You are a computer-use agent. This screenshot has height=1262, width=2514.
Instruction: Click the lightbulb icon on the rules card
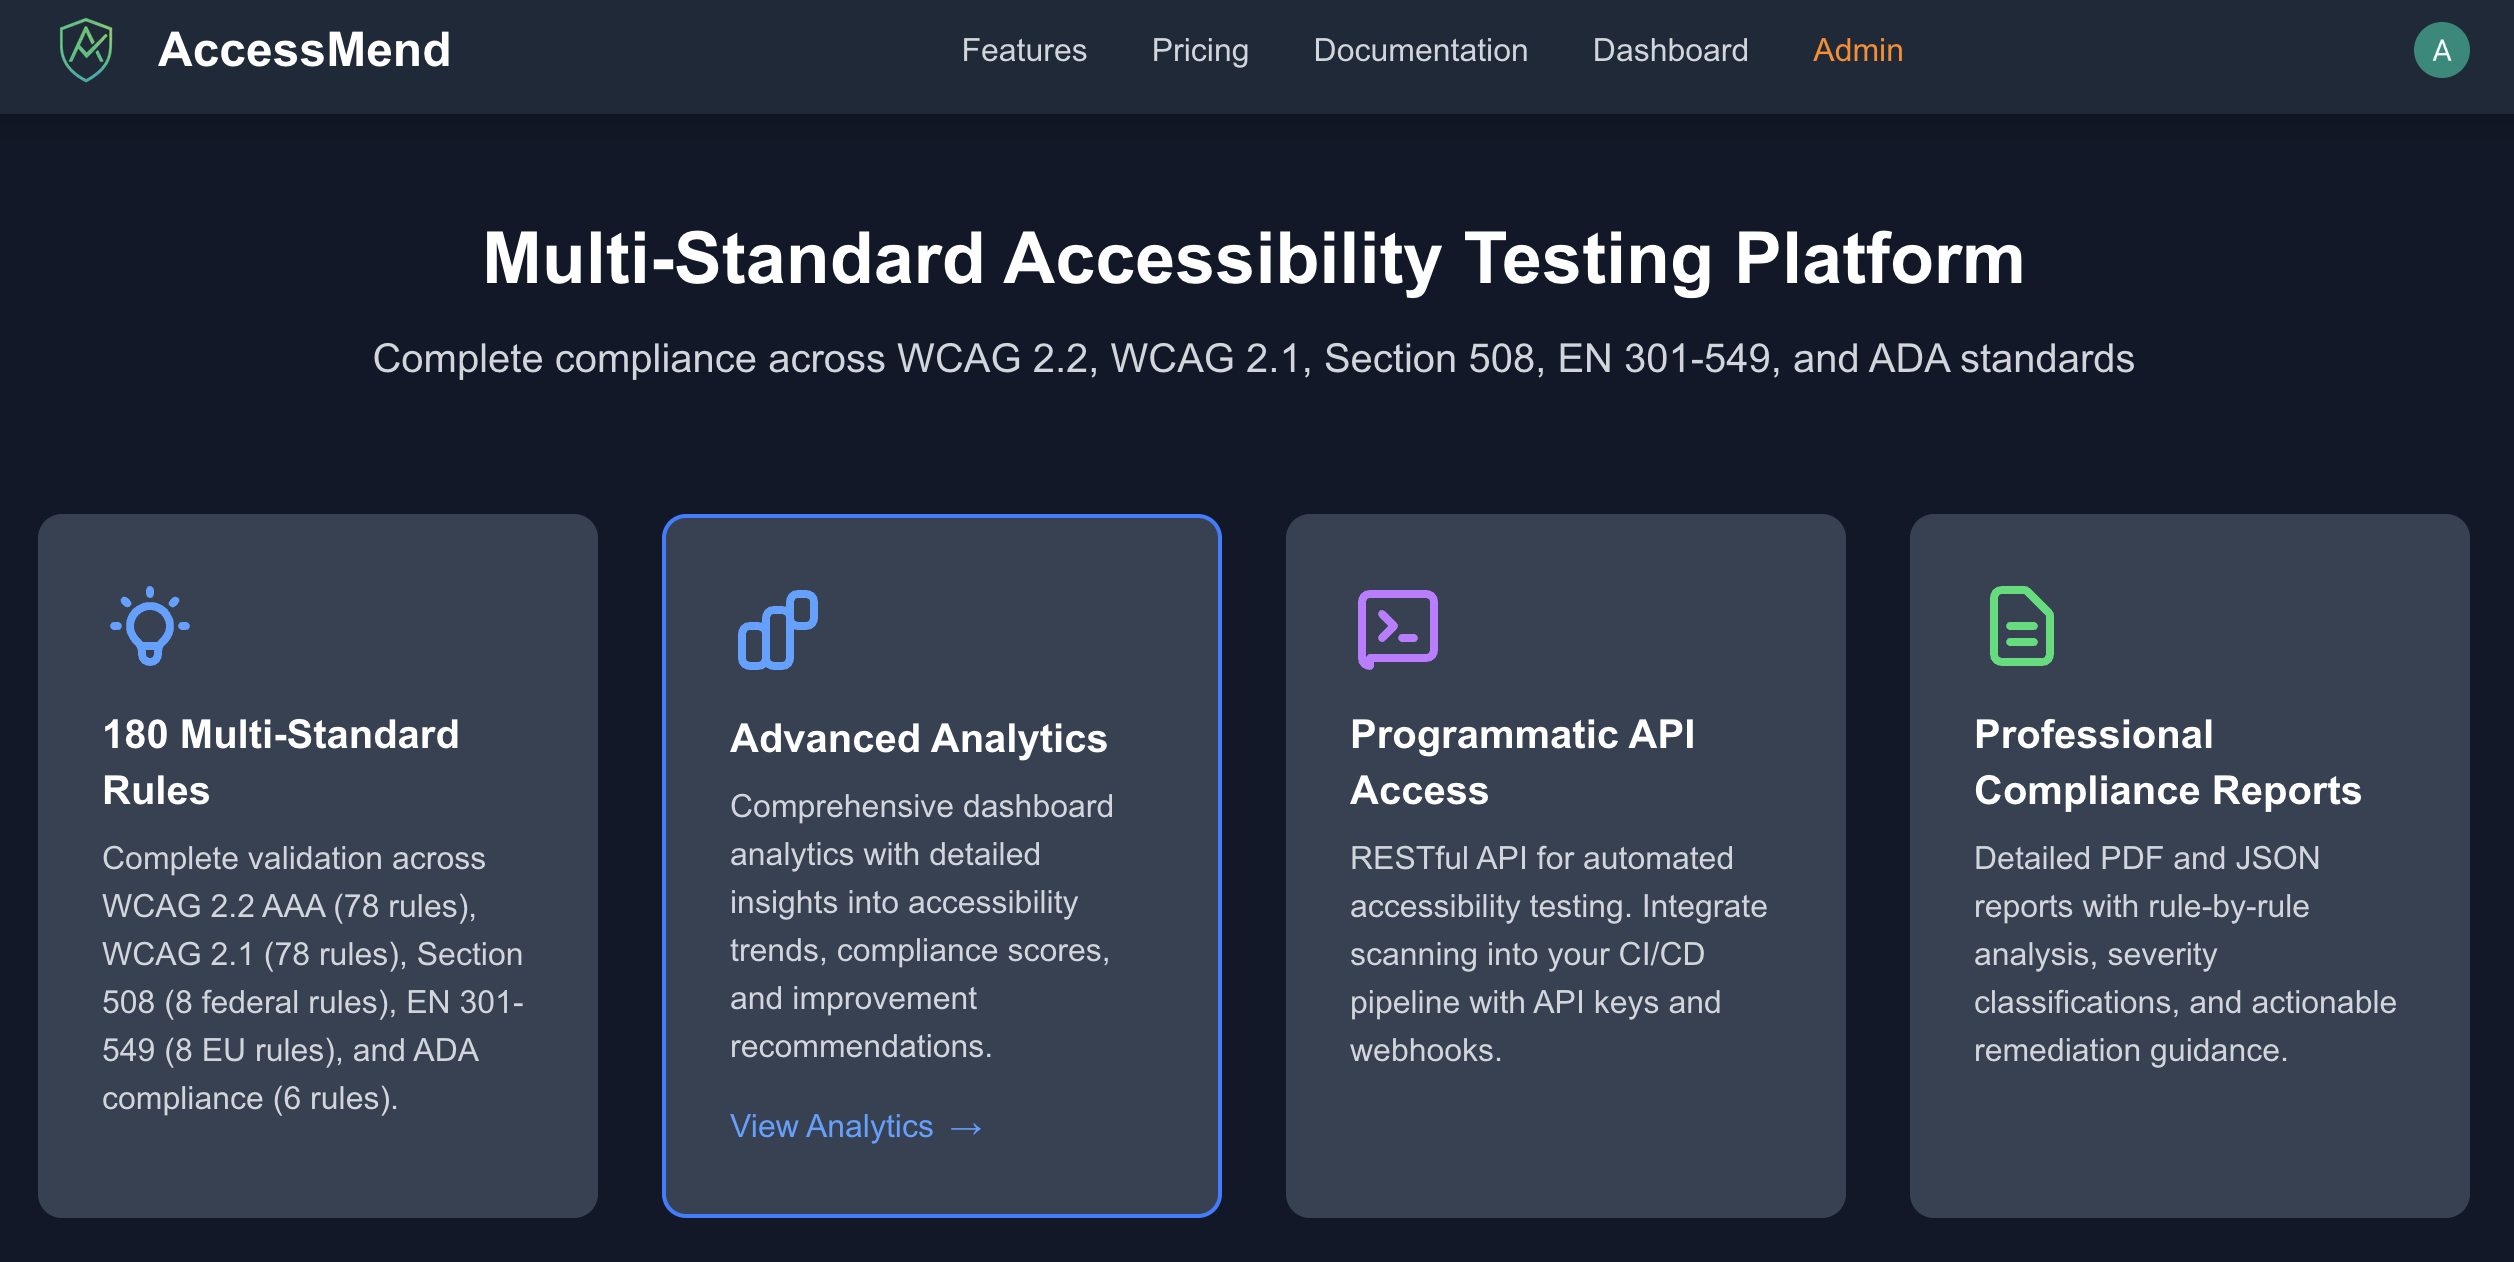pos(148,628)
